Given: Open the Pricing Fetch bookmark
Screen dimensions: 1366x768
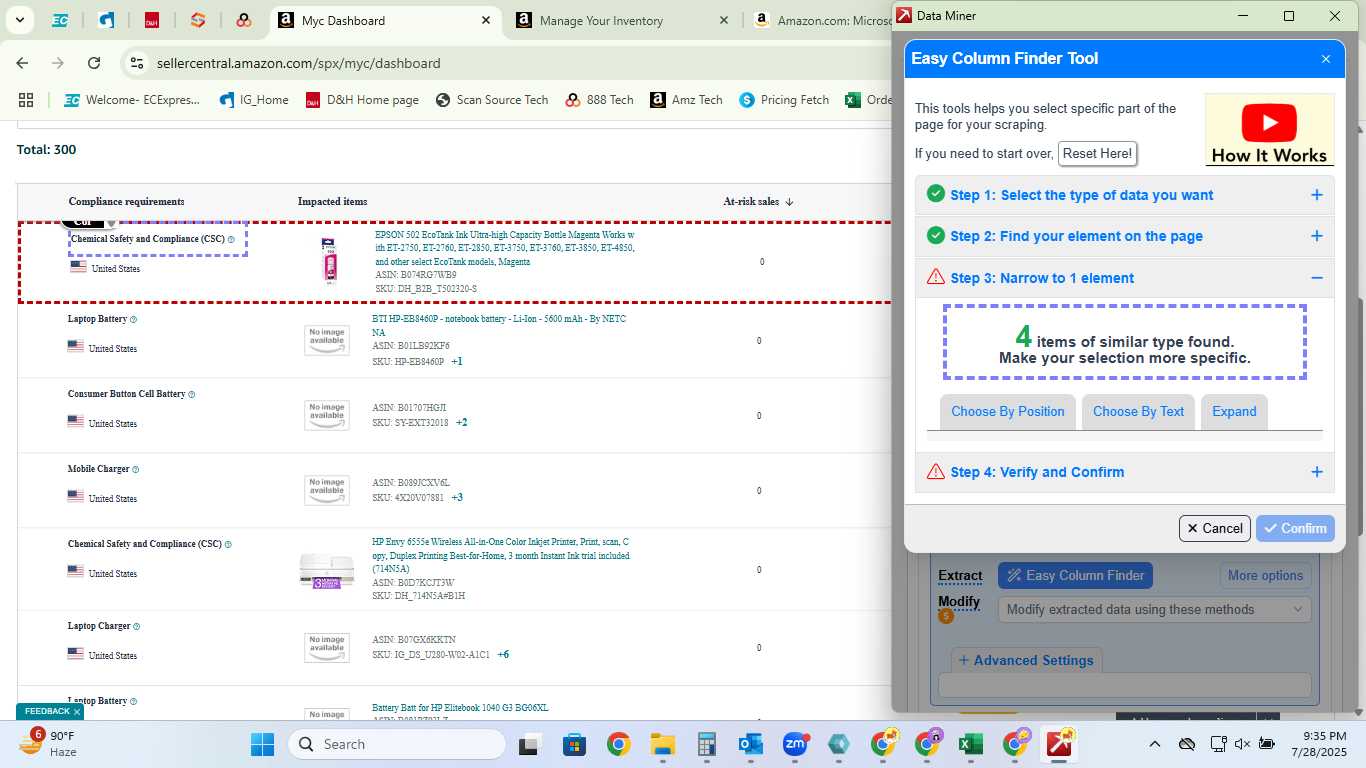Looking at the screenshot, I should coord(784,100).
